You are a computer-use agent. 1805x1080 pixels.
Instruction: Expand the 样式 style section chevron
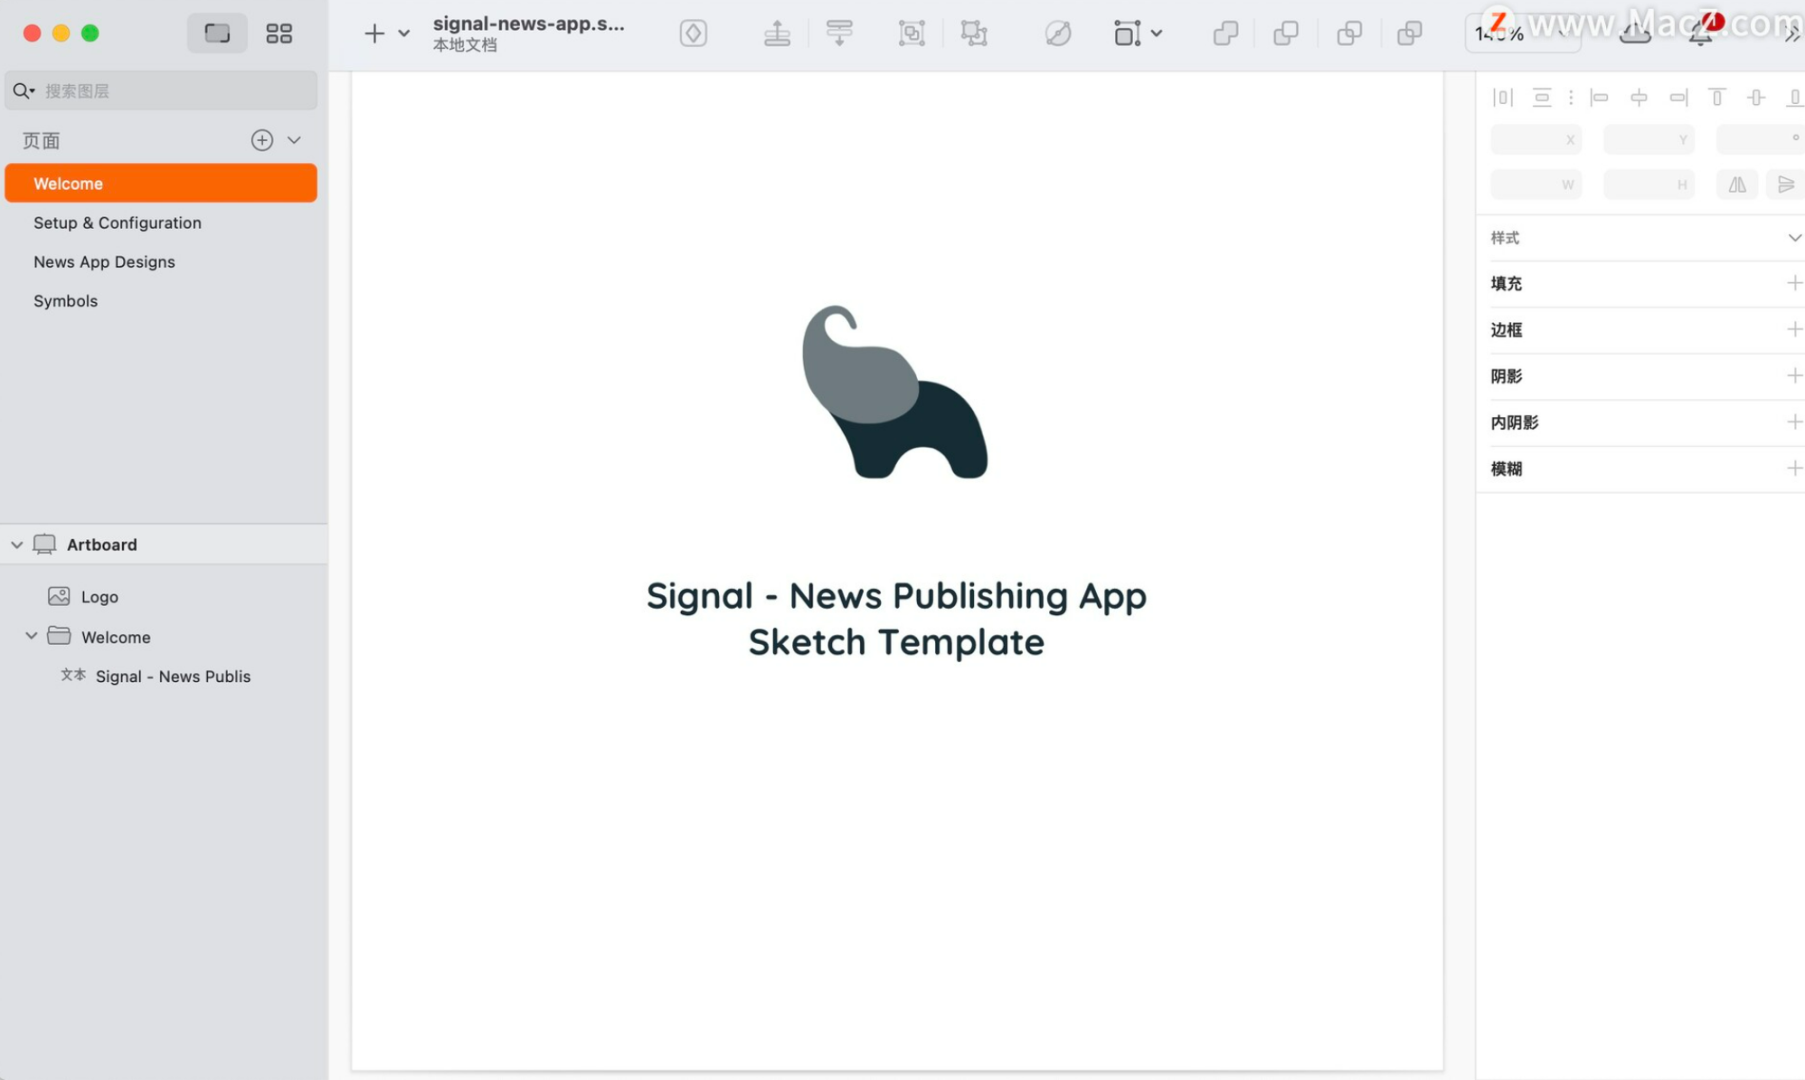pyautogui.click(x=1794, y=238)
